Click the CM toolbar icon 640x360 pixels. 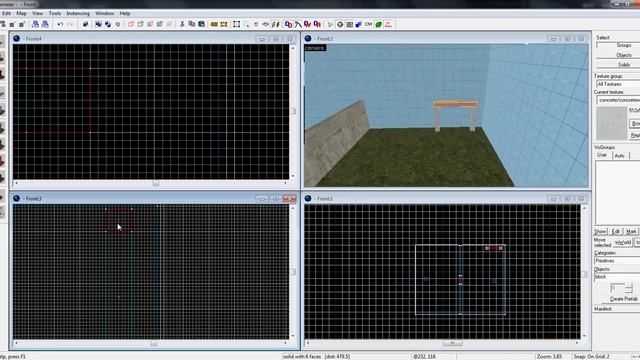tap(368, 24)
